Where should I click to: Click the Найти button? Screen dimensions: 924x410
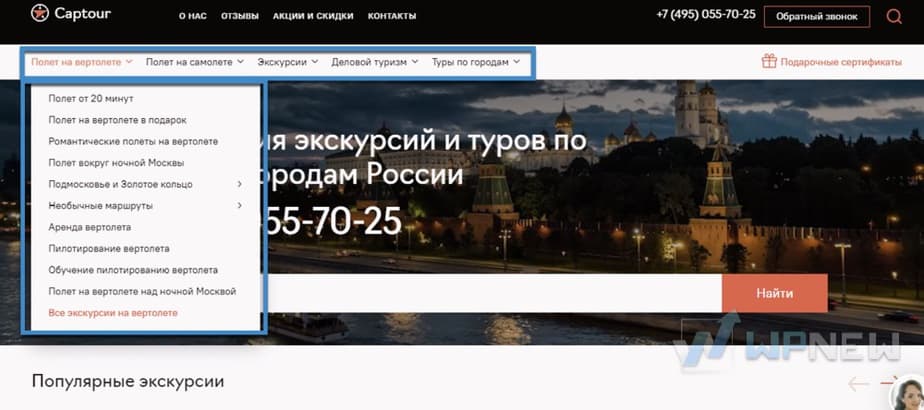click(x=774, y=293)
